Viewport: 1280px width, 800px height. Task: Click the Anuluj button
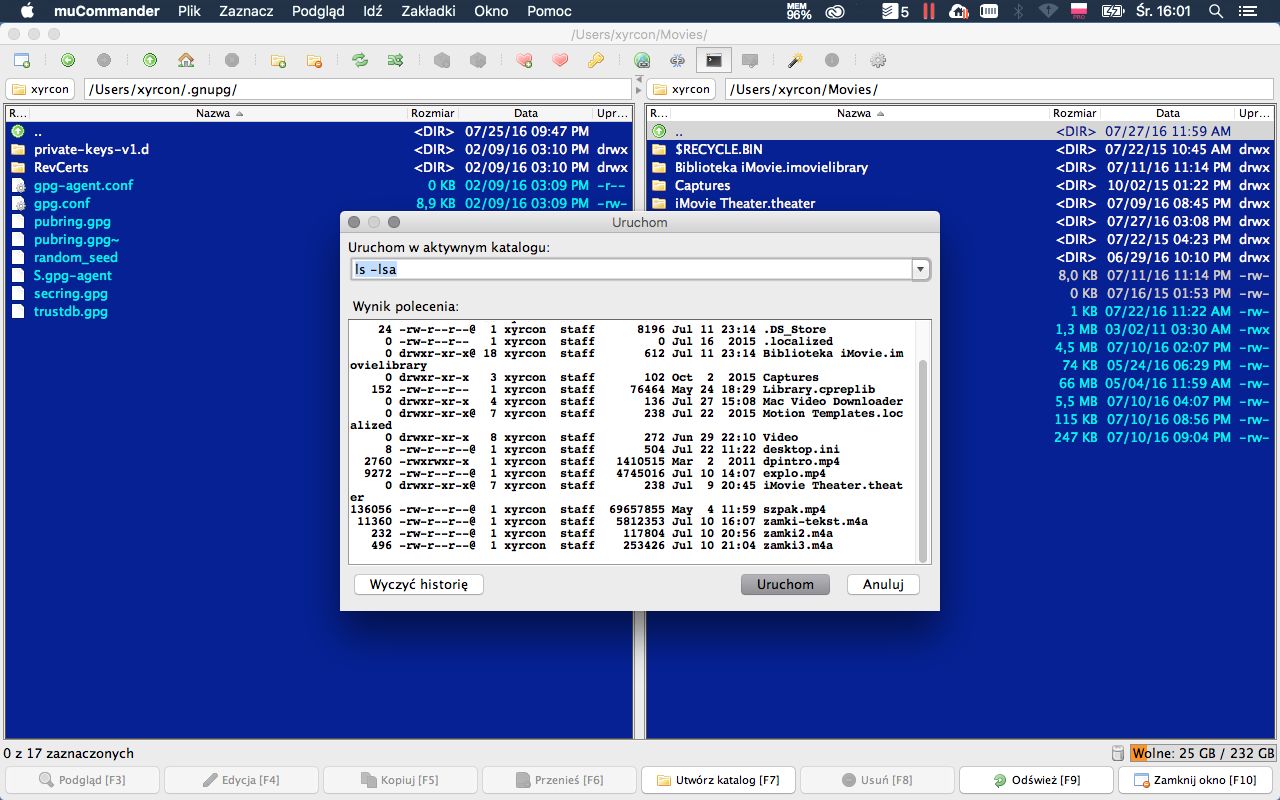tap(883, 584)
